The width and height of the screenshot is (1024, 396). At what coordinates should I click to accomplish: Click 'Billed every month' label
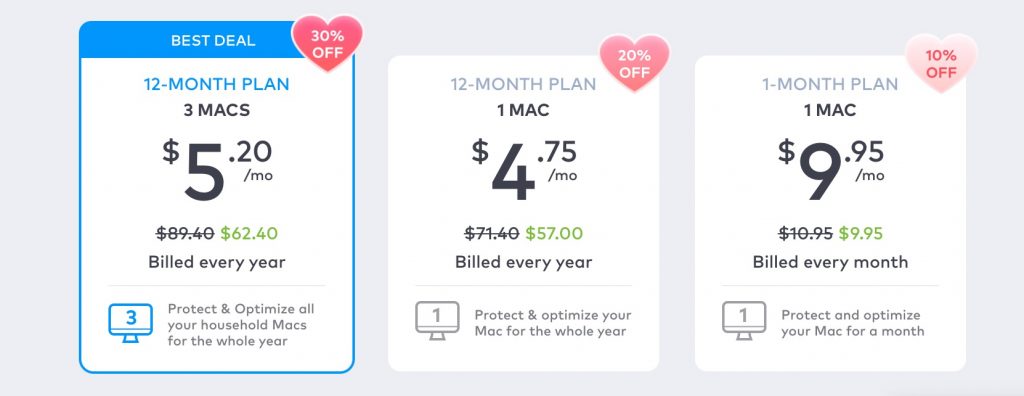830,262
